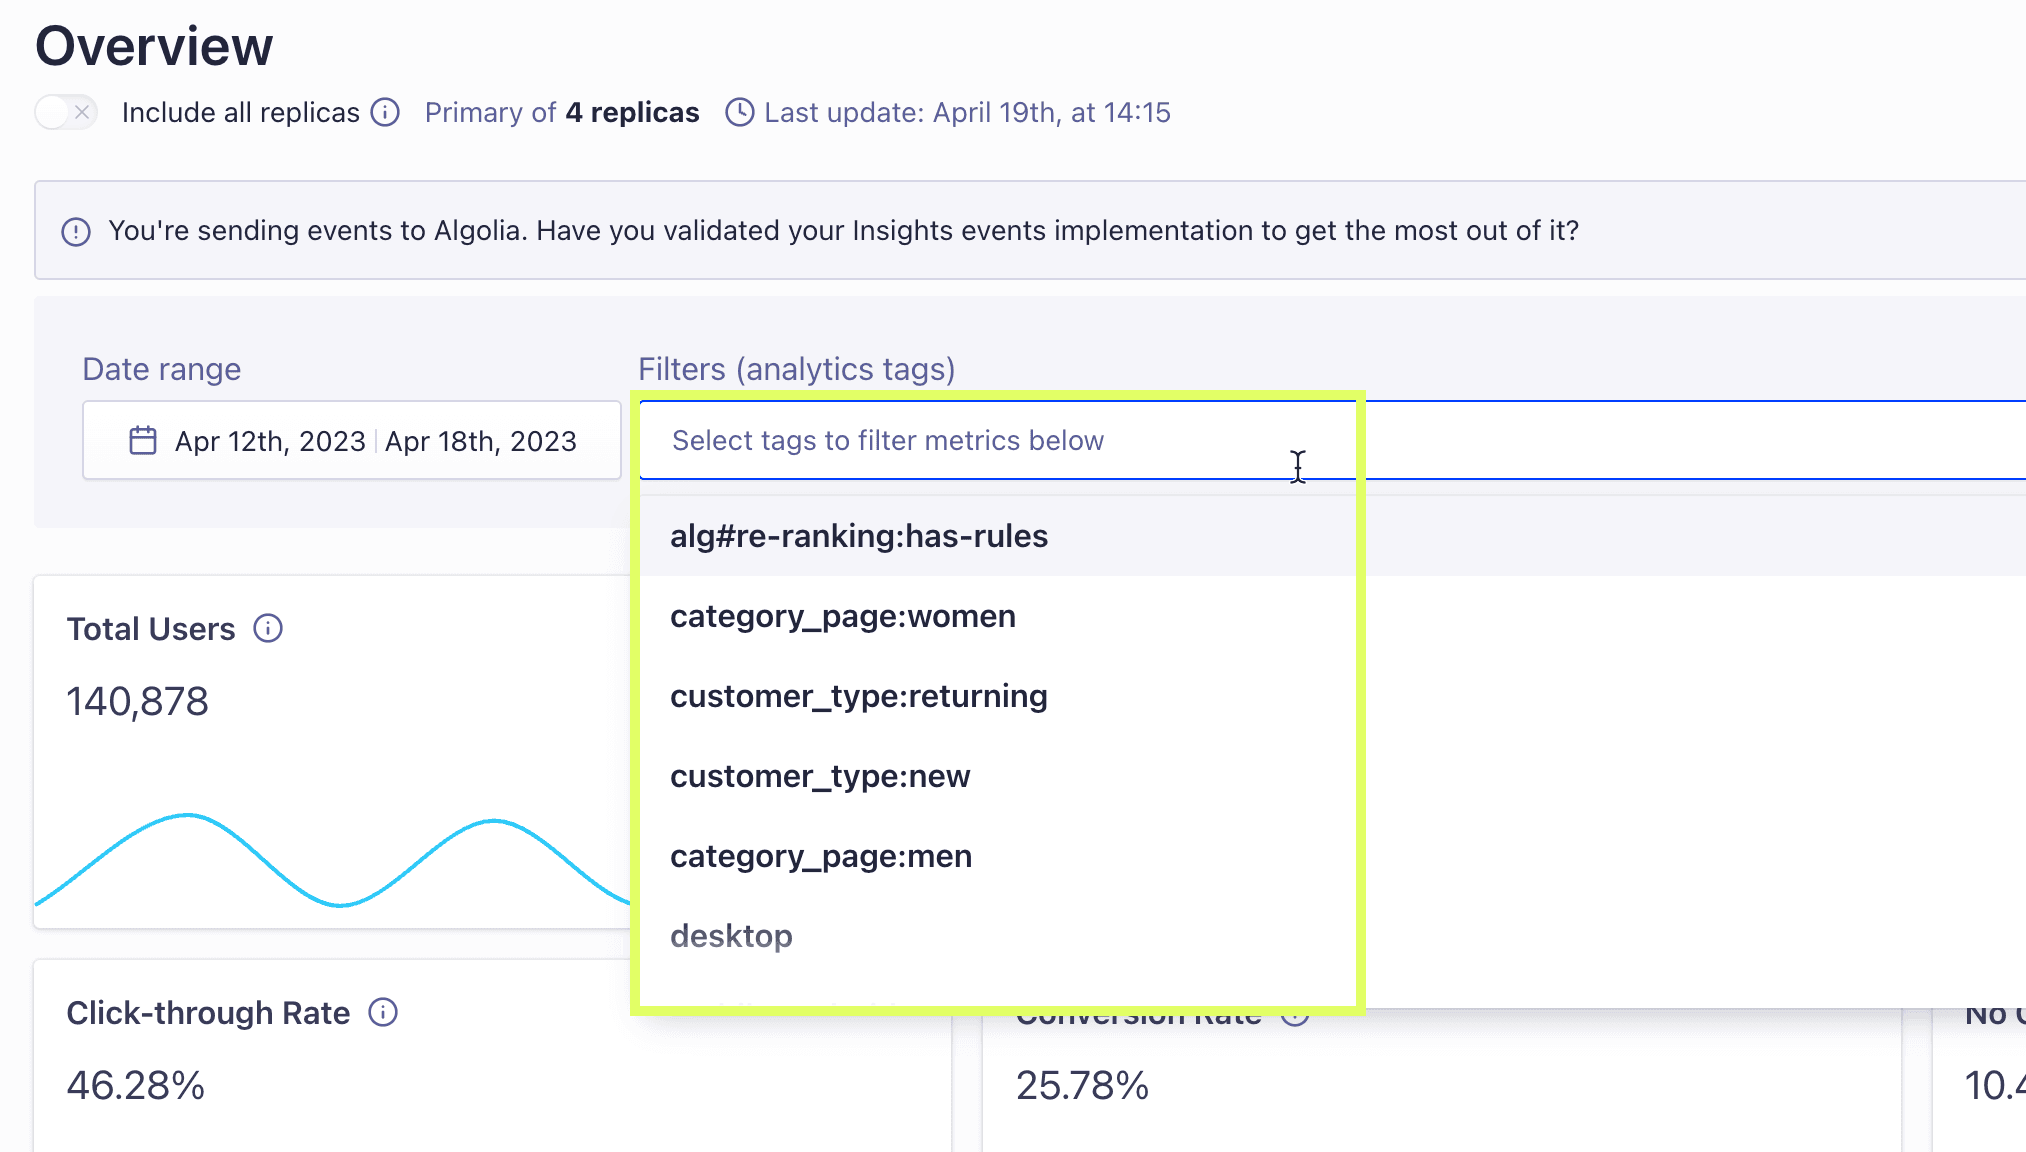Select the customer_type:new tag option
The height and width of the screenshot is (1152, 2026).
819,777
